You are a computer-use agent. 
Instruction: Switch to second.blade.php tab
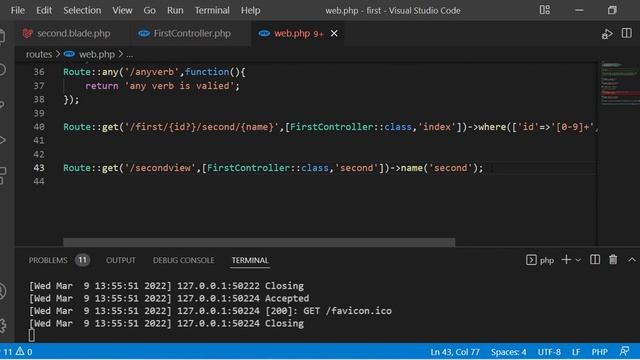click(x=73, y=33)
